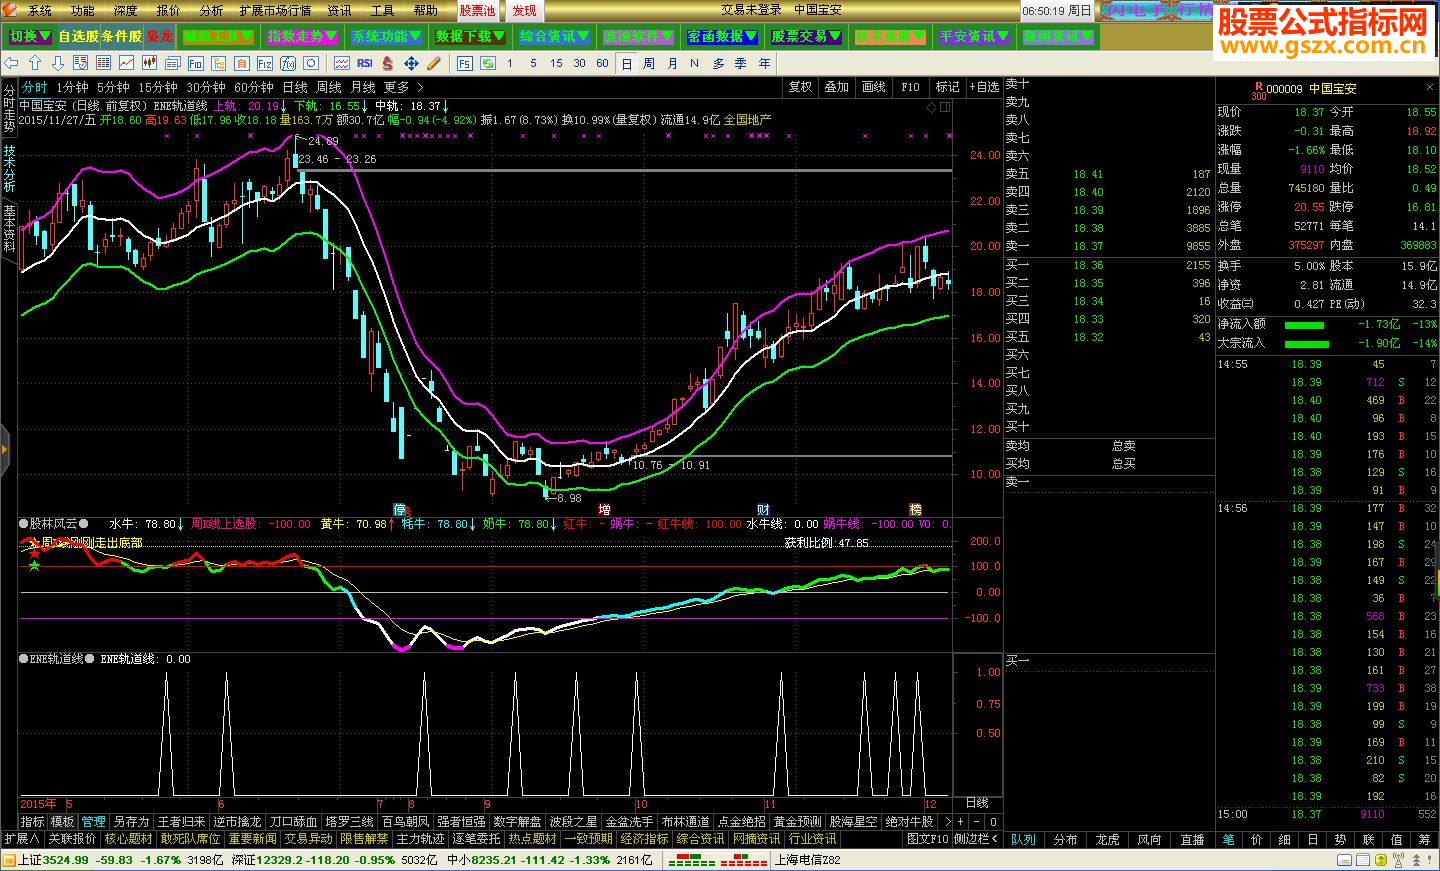
Task: Click the wave indicator toolbar icon
Action: point(342,63)
